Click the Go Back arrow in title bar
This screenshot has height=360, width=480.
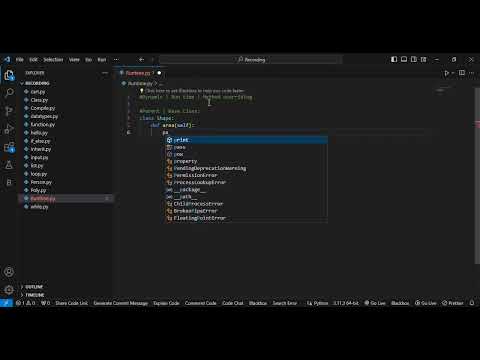pyautogui.click(x=141, y=60)
